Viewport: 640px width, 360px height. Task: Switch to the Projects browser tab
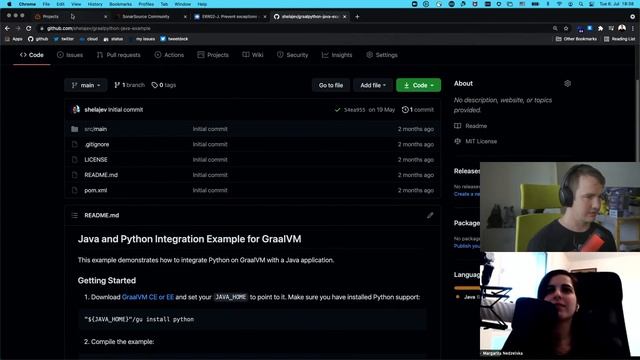[70, 17]
